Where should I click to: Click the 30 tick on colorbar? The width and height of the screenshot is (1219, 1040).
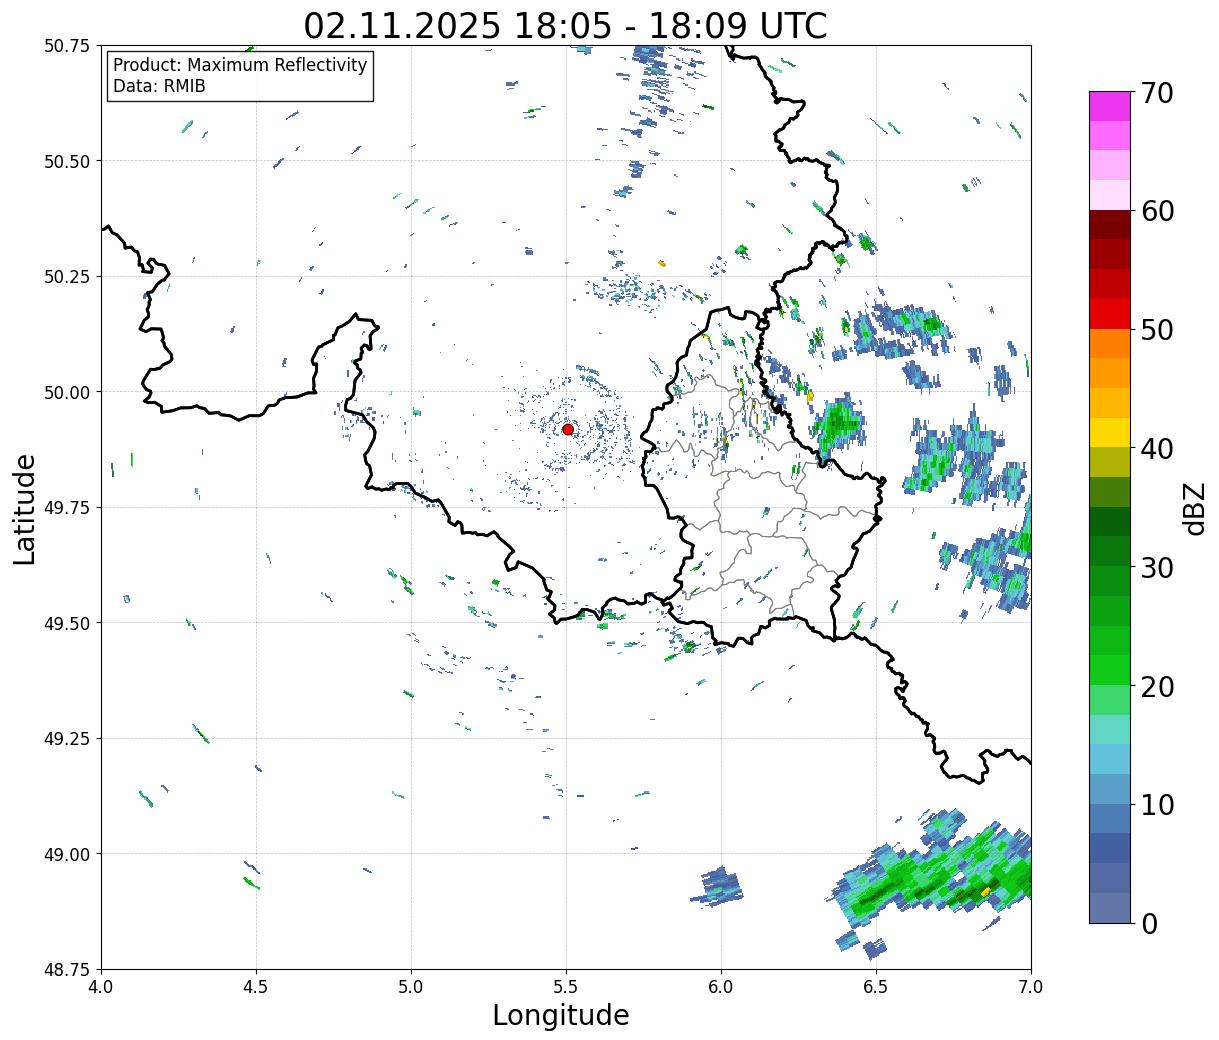pos(1157,568)
